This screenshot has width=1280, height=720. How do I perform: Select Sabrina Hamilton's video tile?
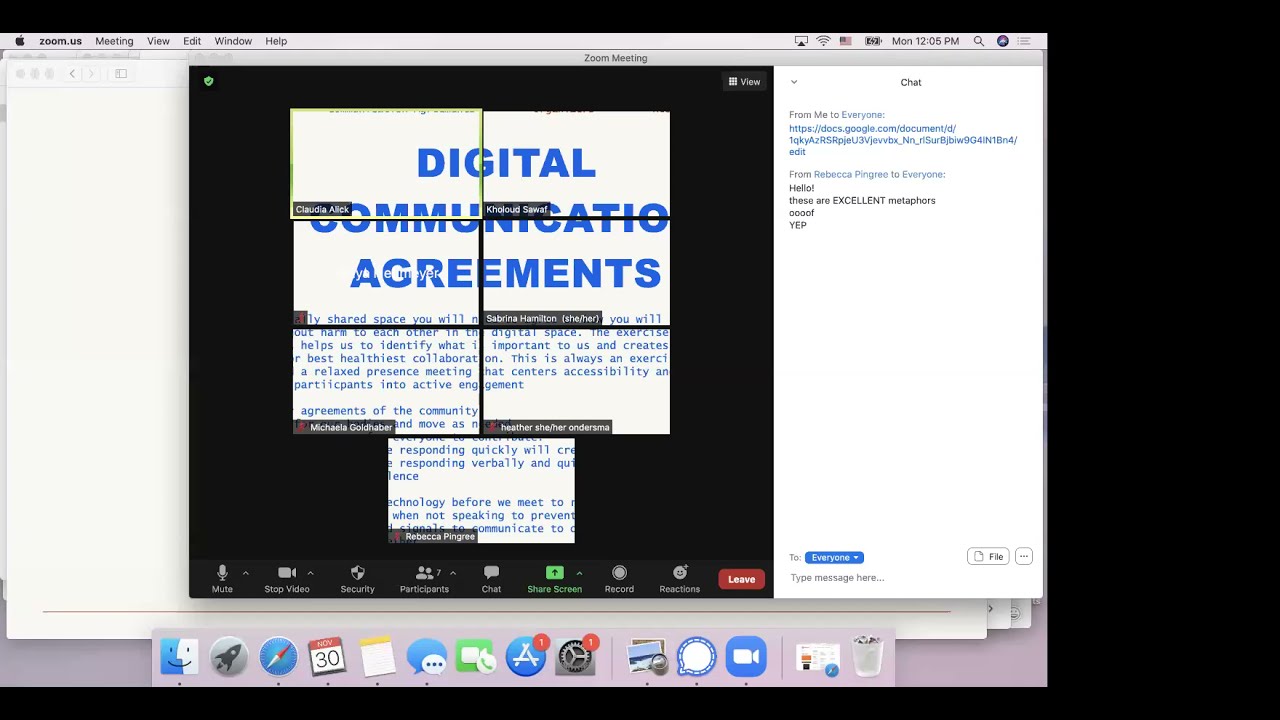(x=576, y=272)
